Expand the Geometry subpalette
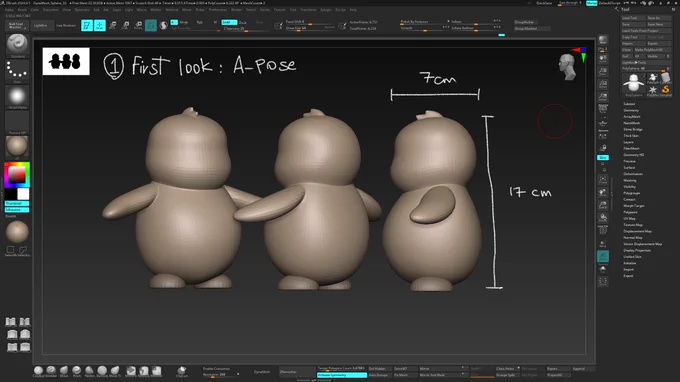The image size is (680, 382). 631,110
